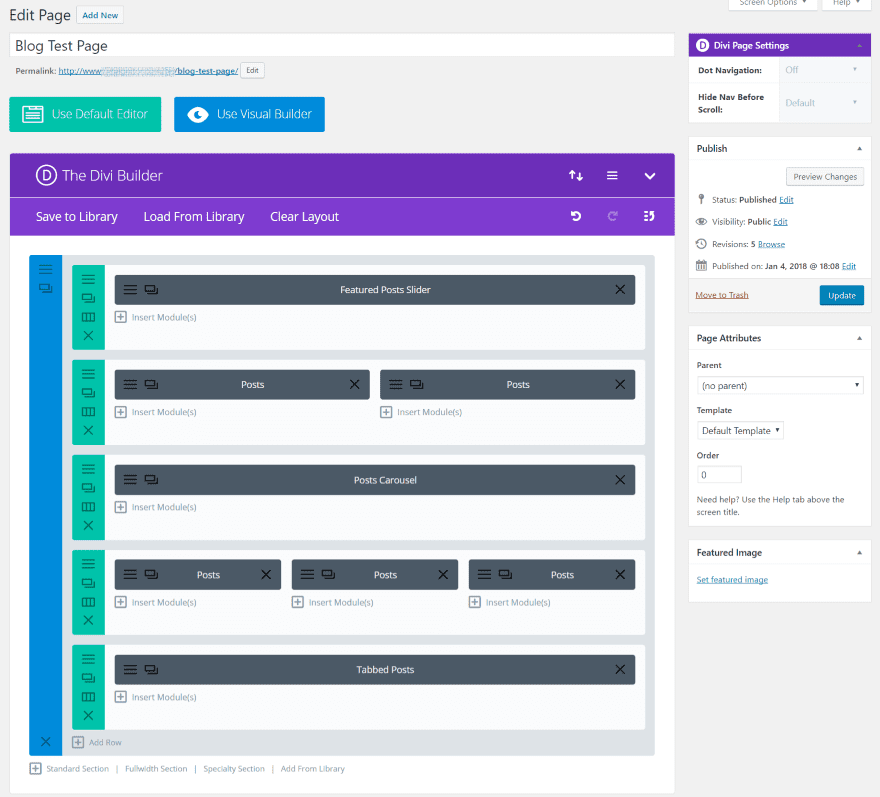Click Save to Library
This screenshot has height=797, width=880.
click(77, 217)
